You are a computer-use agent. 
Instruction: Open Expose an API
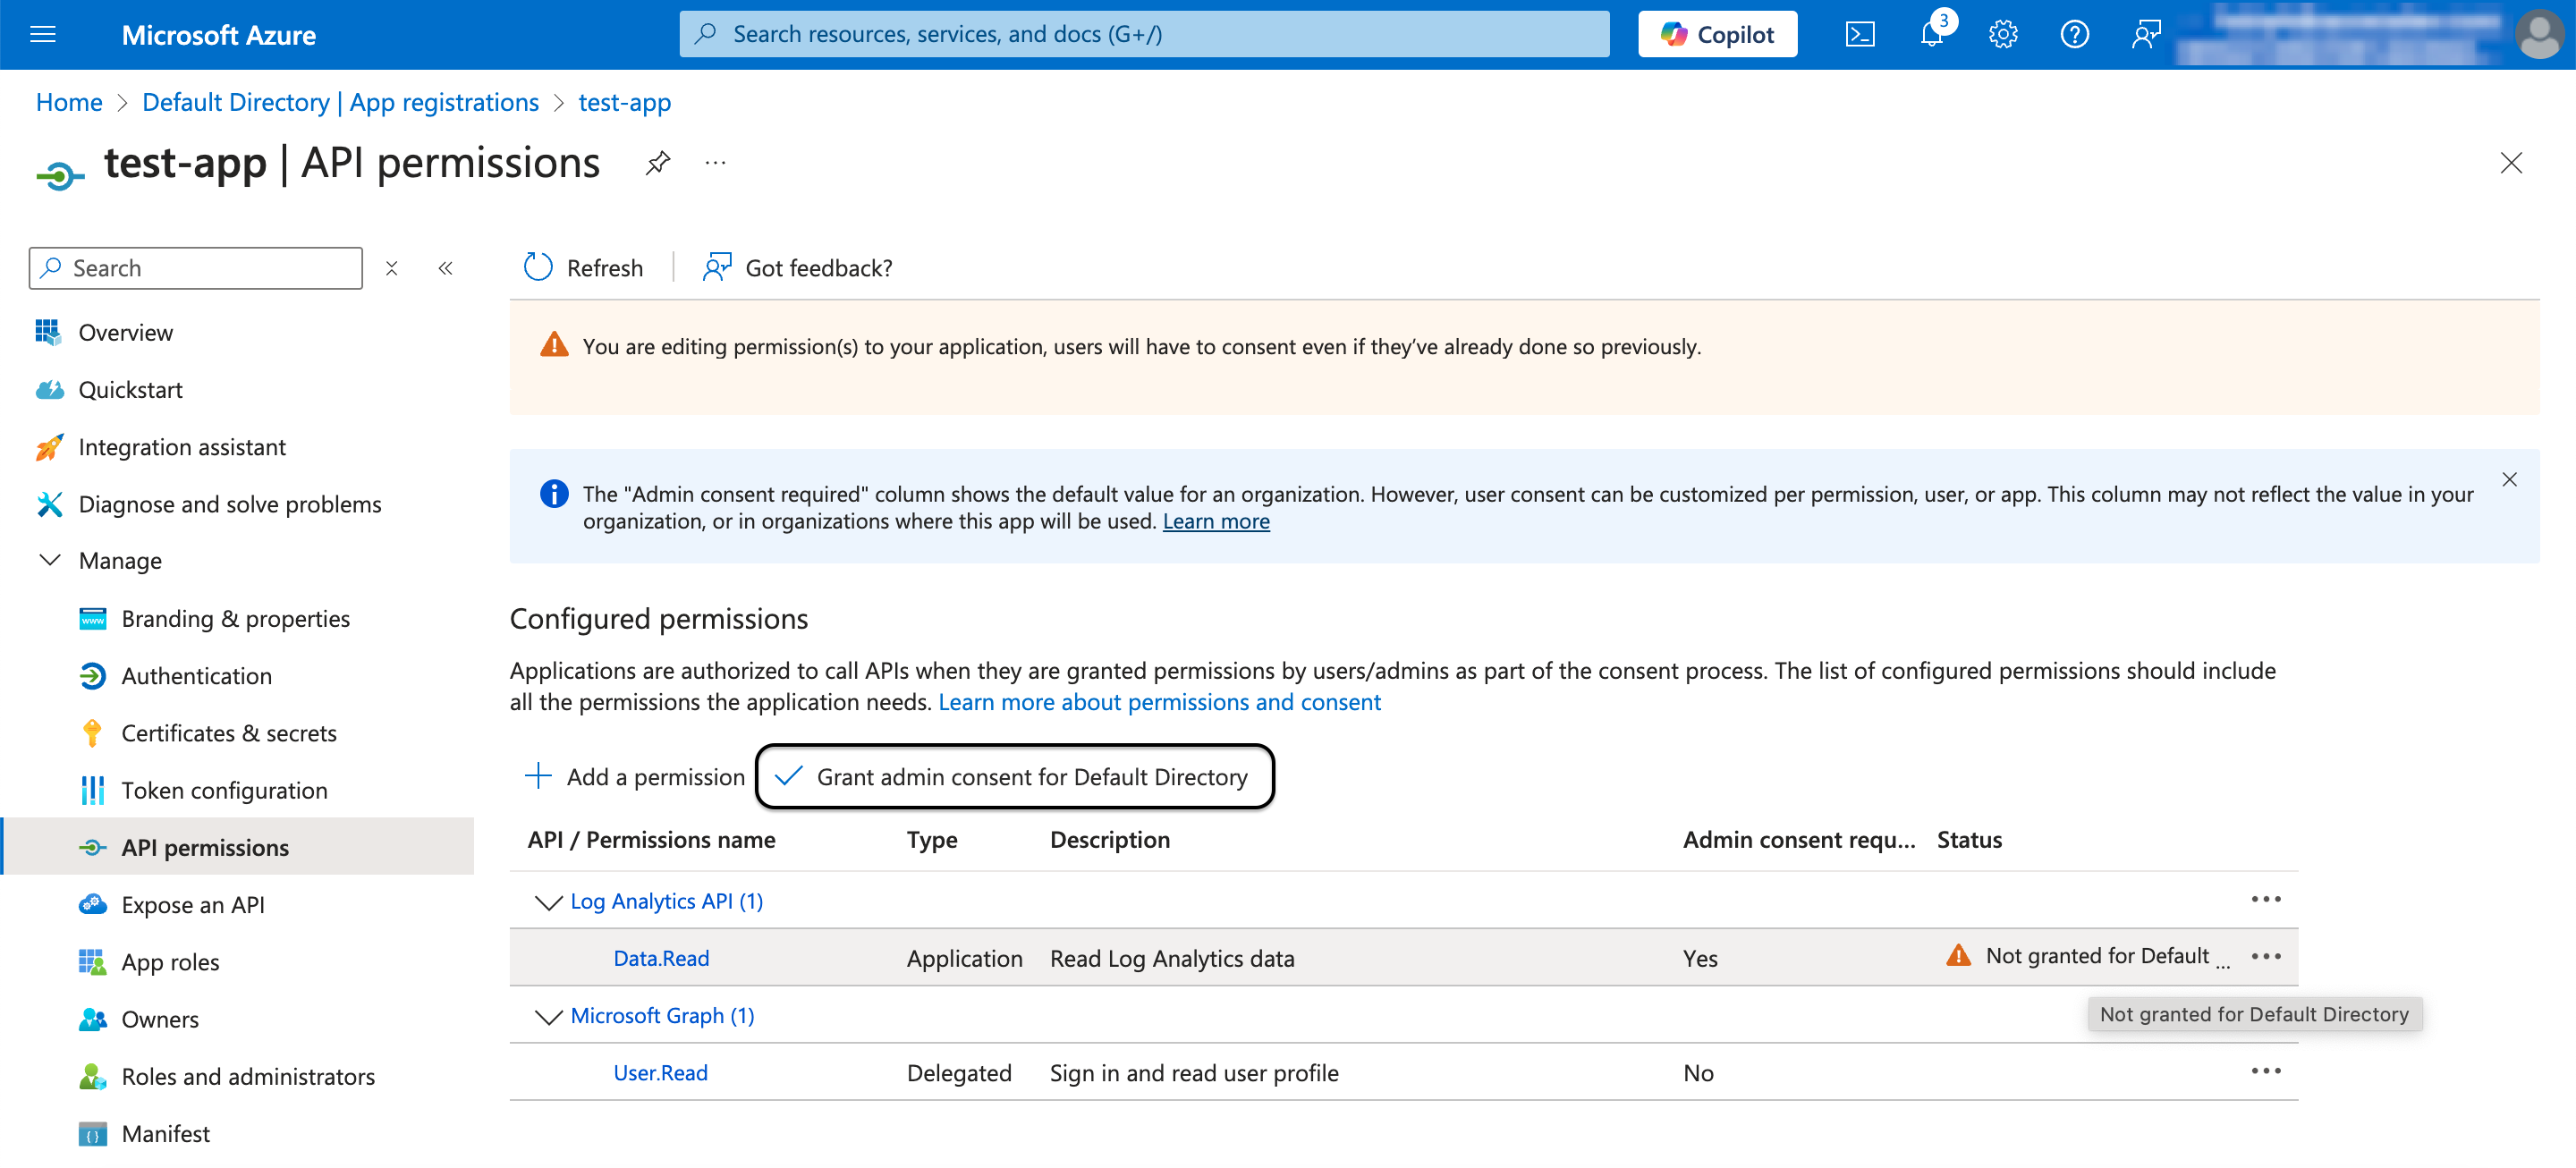coord(192,905)
